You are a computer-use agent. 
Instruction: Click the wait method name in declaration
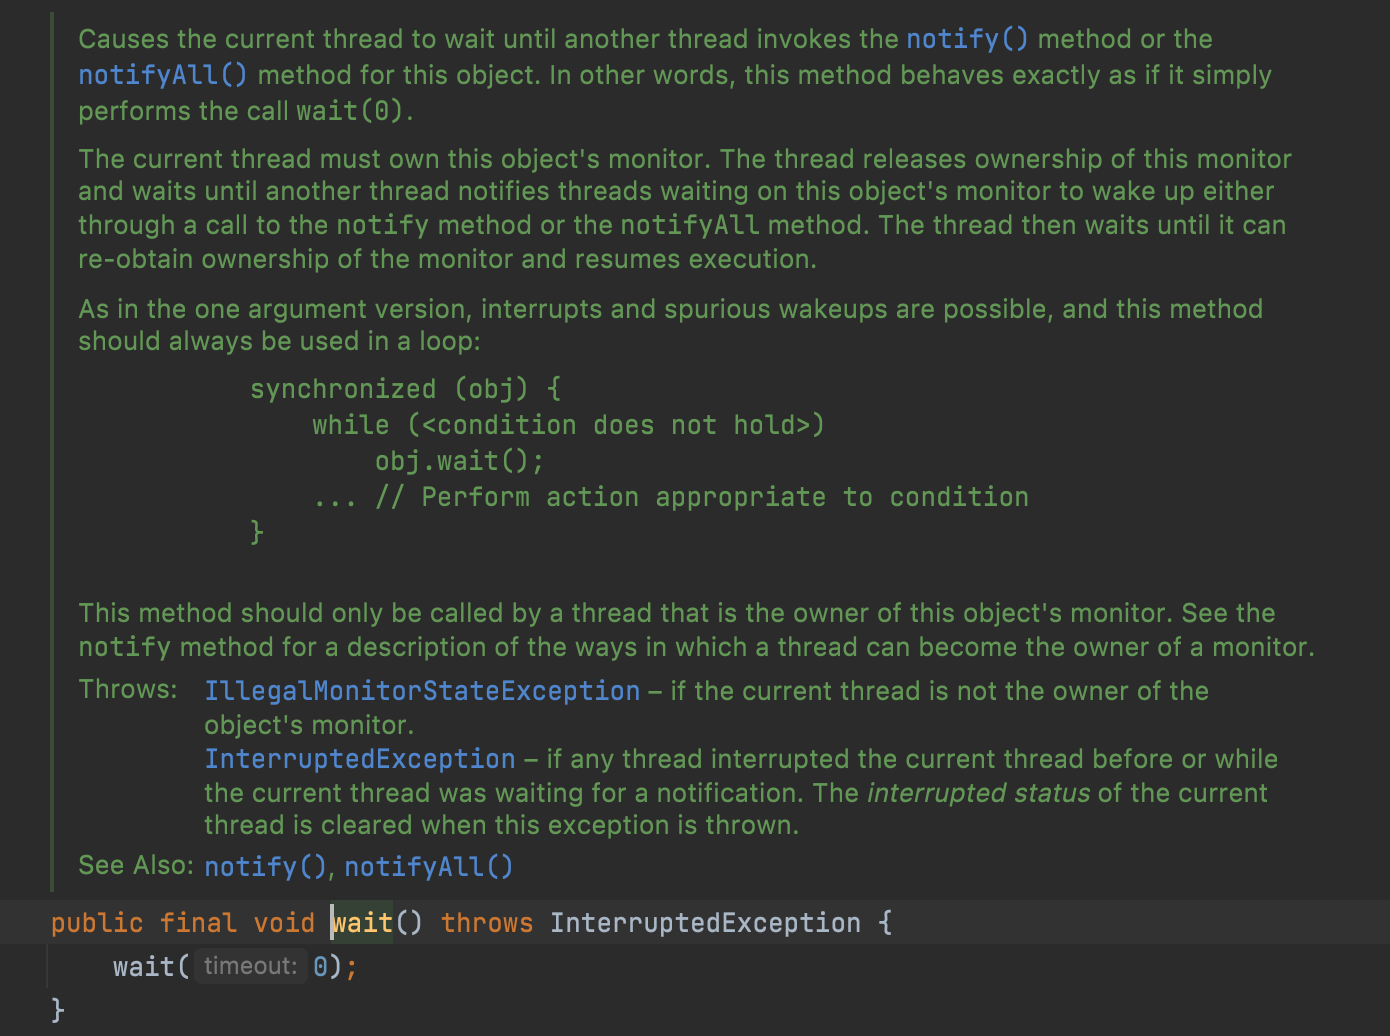coord(363,922)
